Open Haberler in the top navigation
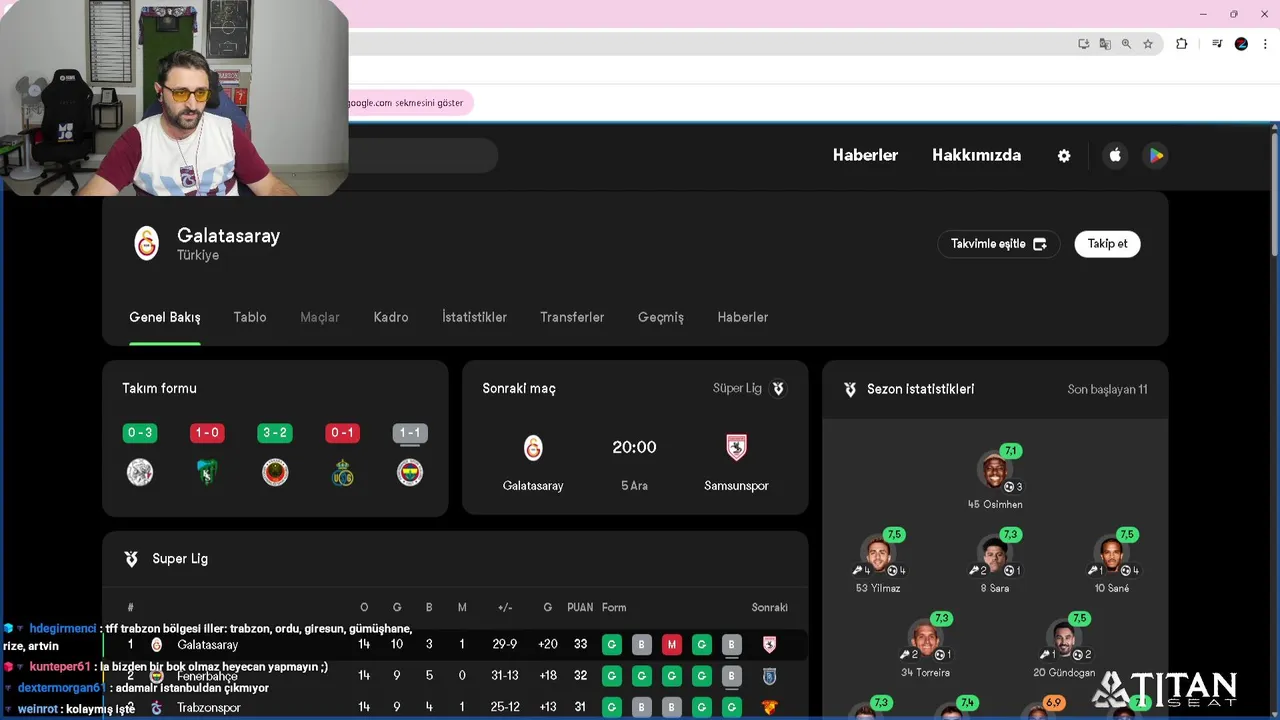 (865, 155)
